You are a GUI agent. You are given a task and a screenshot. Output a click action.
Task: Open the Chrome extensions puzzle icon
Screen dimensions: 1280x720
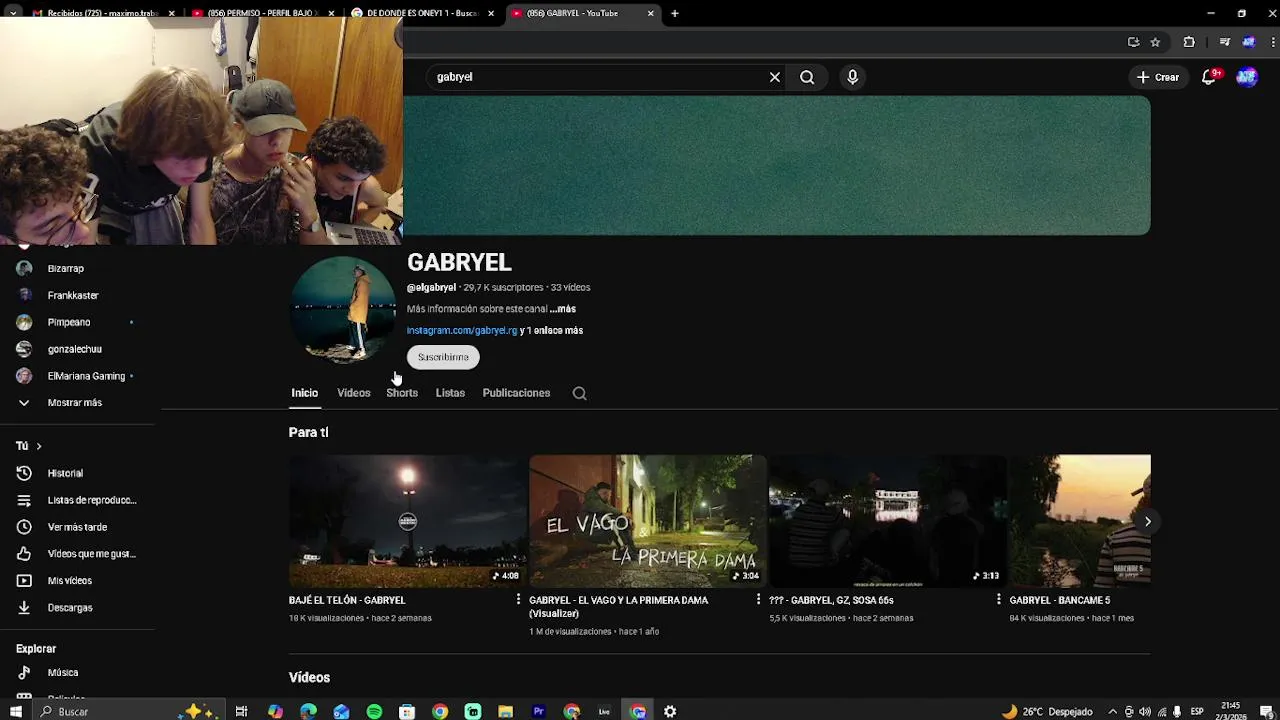pyautogui.click(x=1189, y=42)
